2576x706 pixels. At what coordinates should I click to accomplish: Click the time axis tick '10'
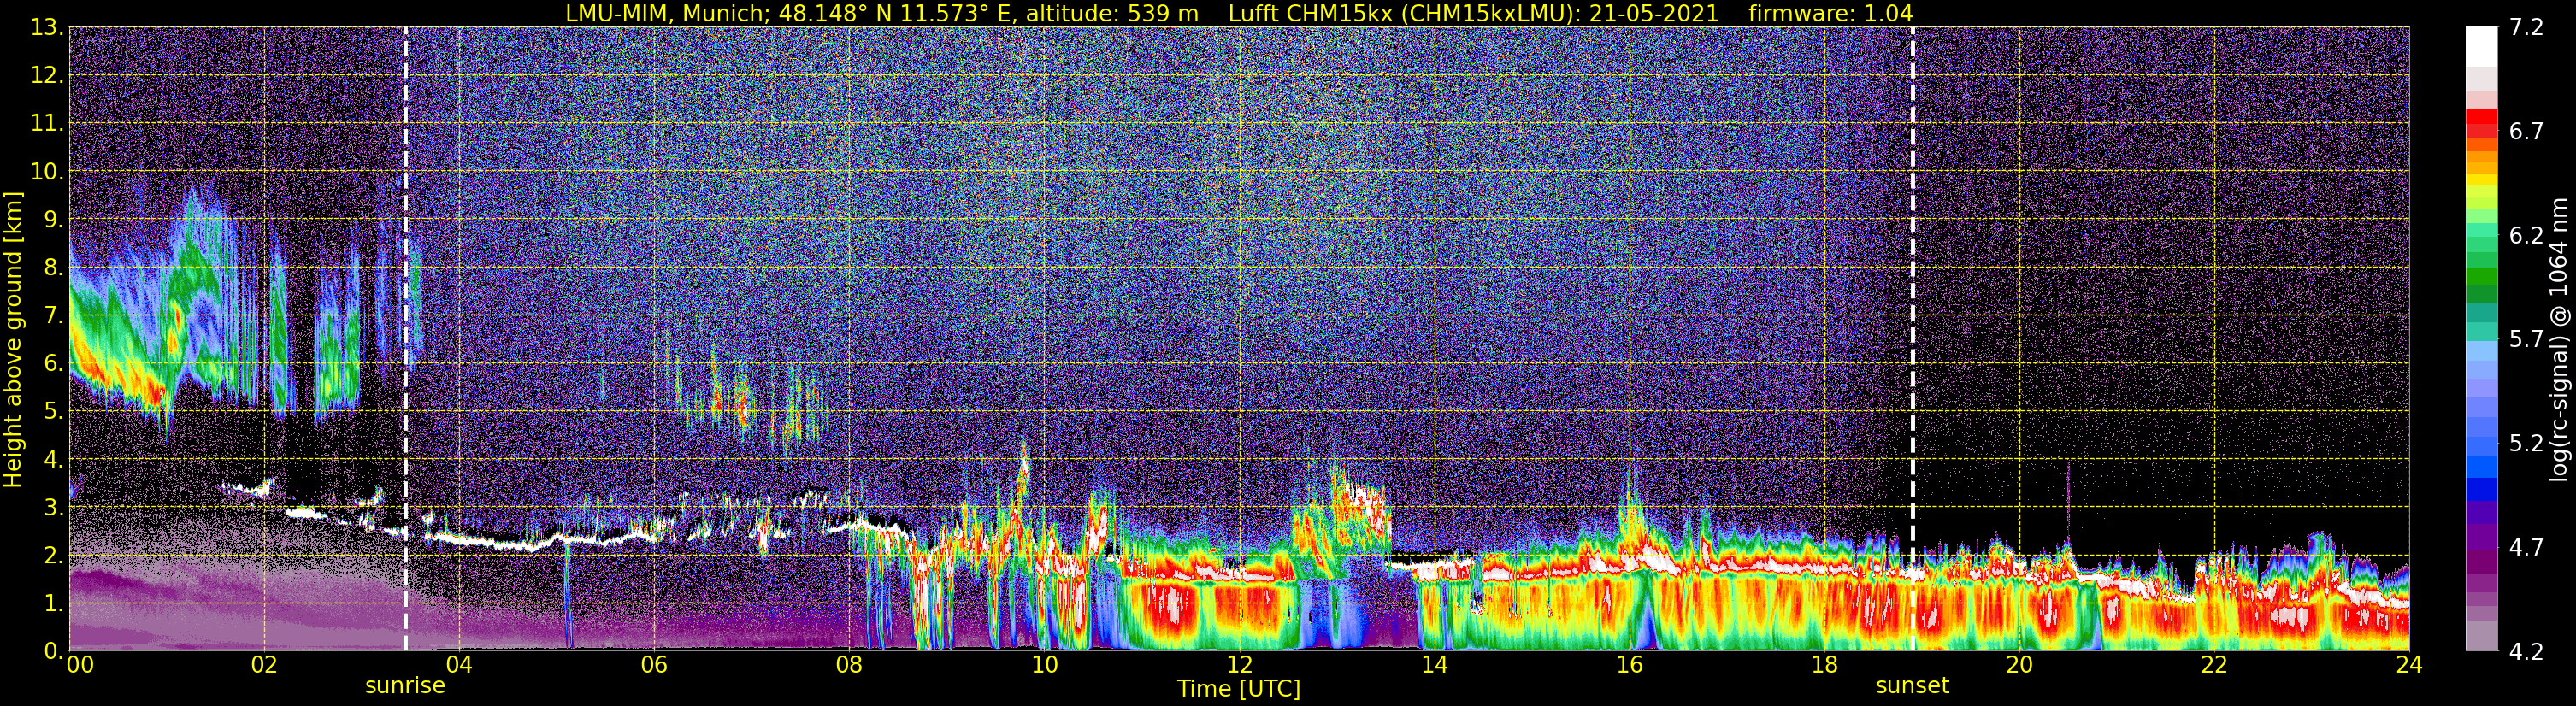1043,665
